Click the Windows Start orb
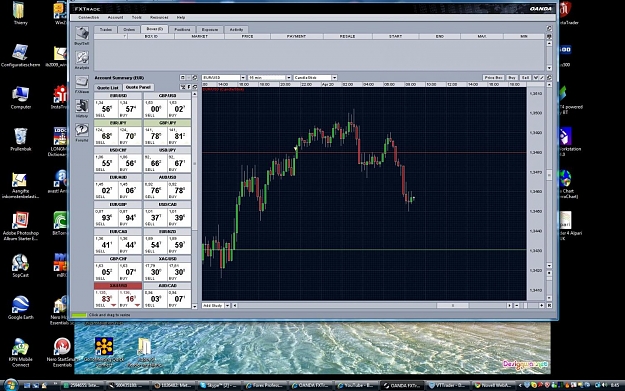625x391 pixels. click(10, 385)
